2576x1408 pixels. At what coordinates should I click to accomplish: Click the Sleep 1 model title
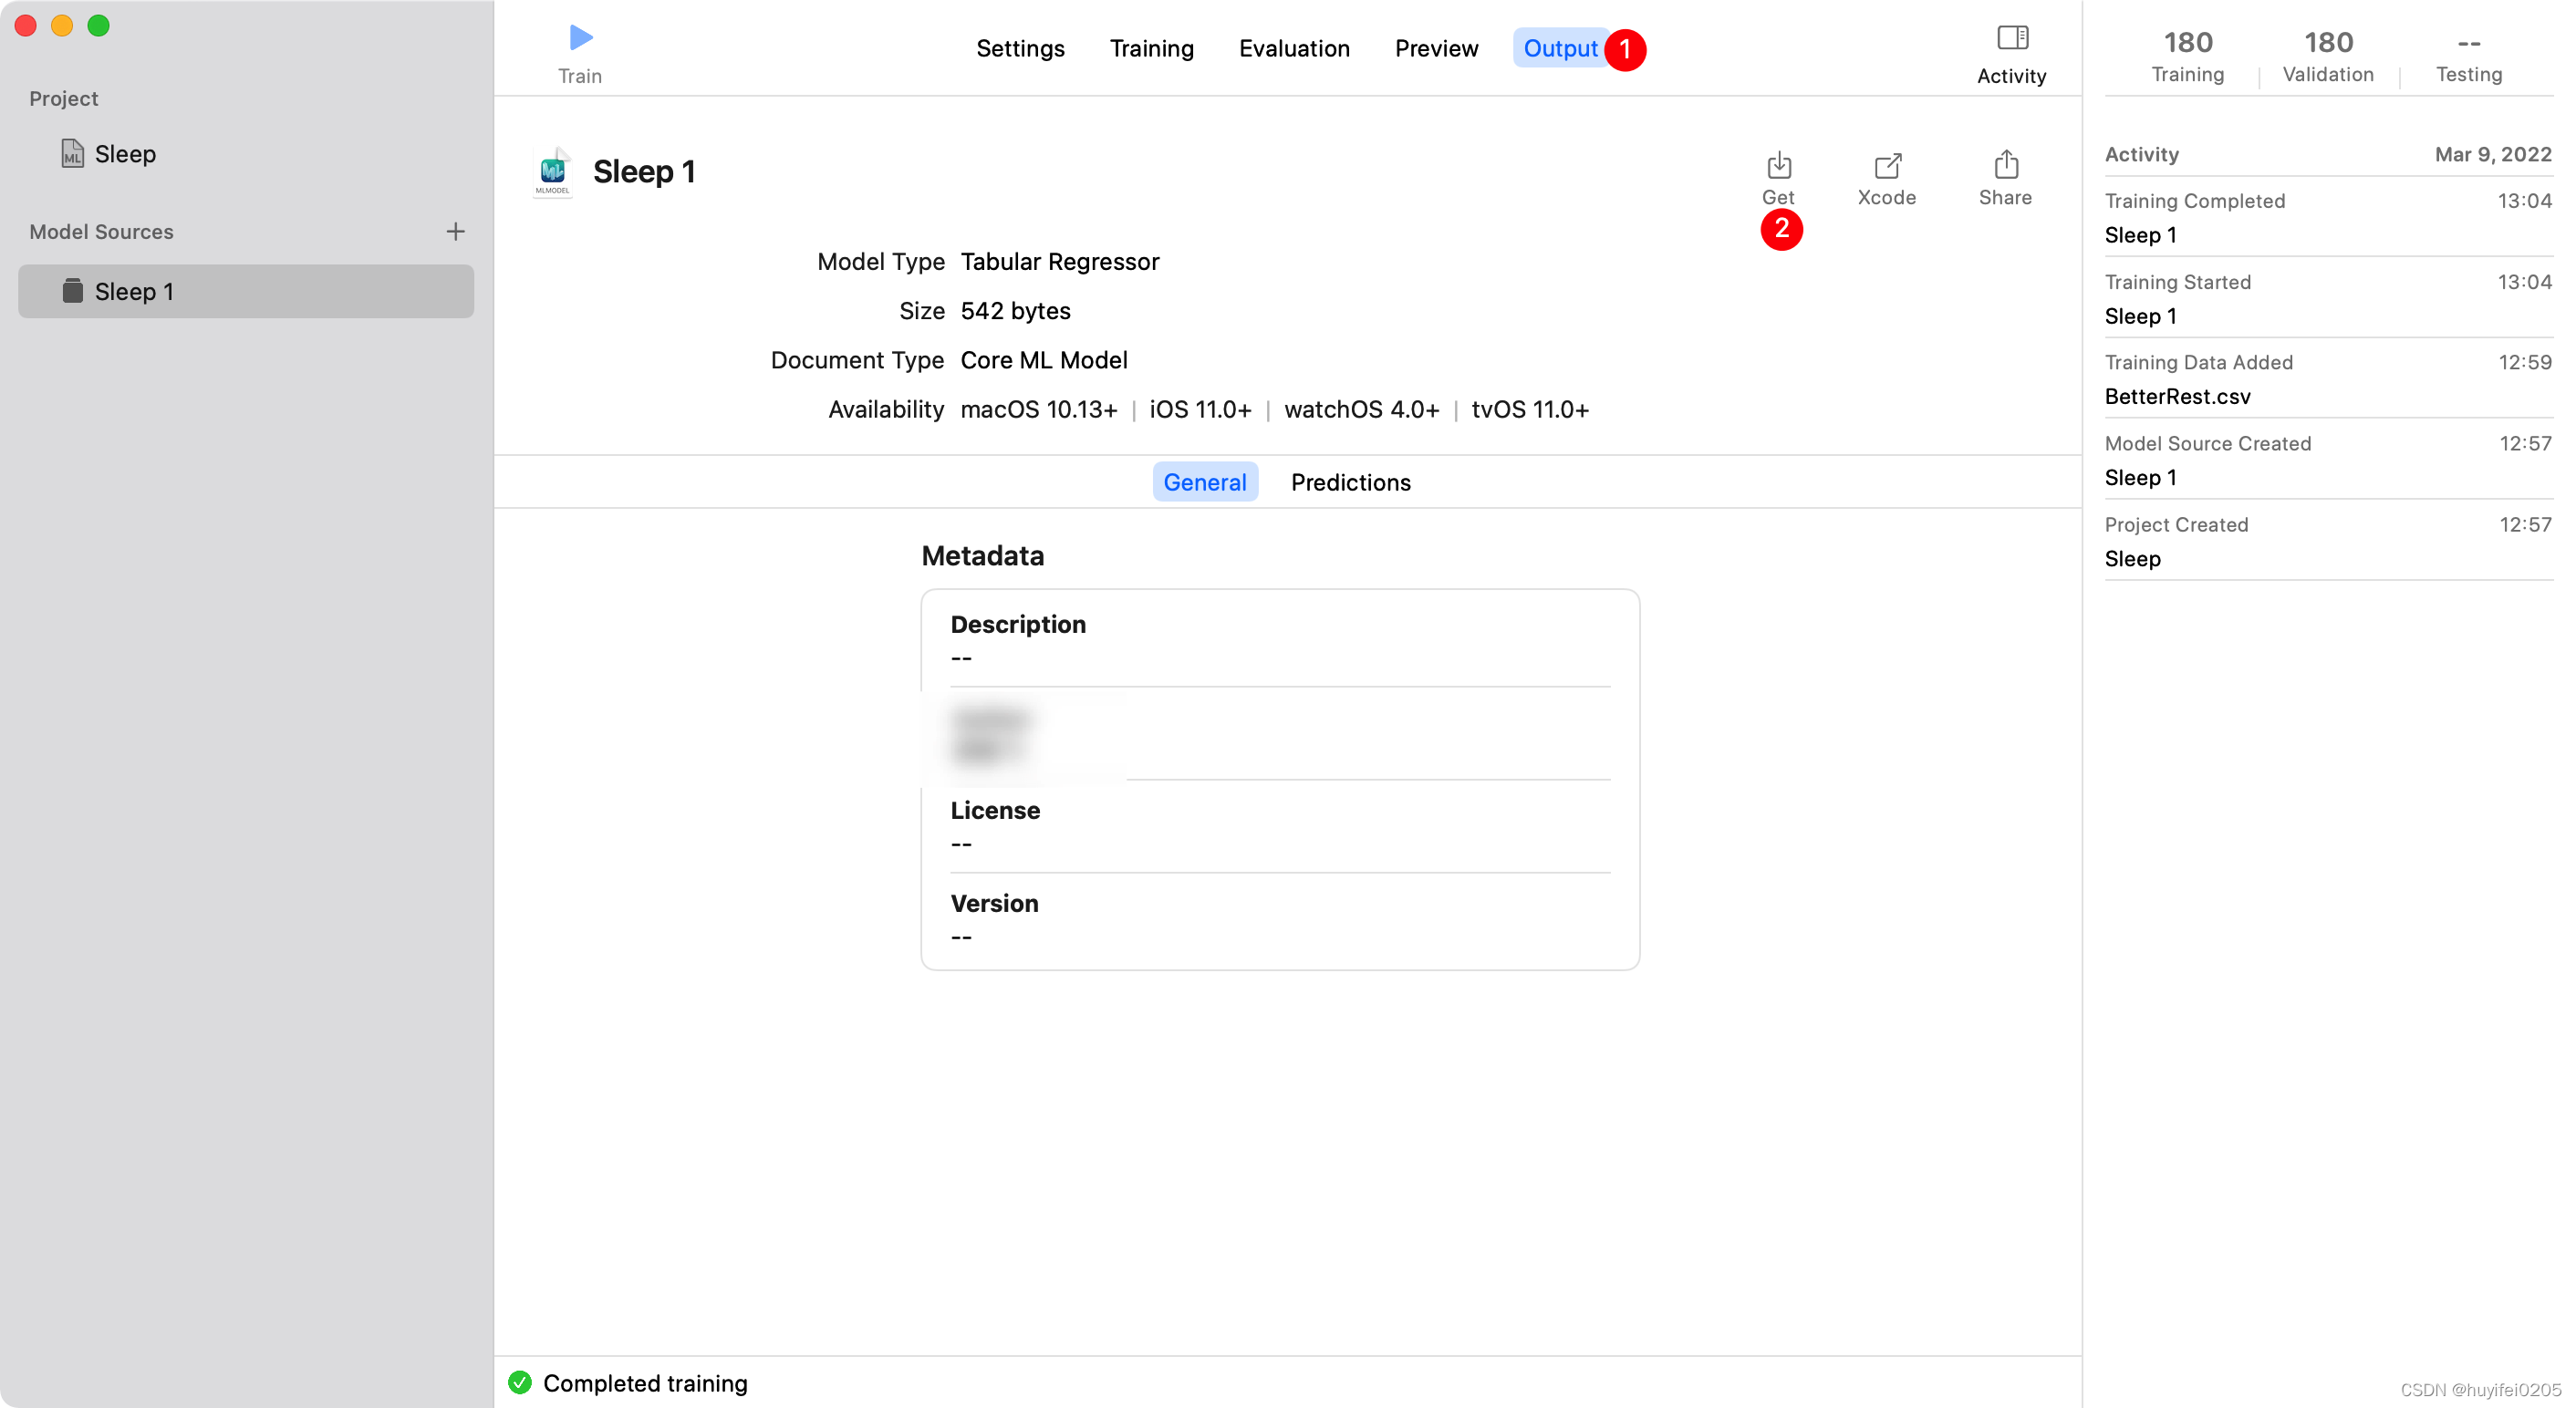(x=644, y=171)
